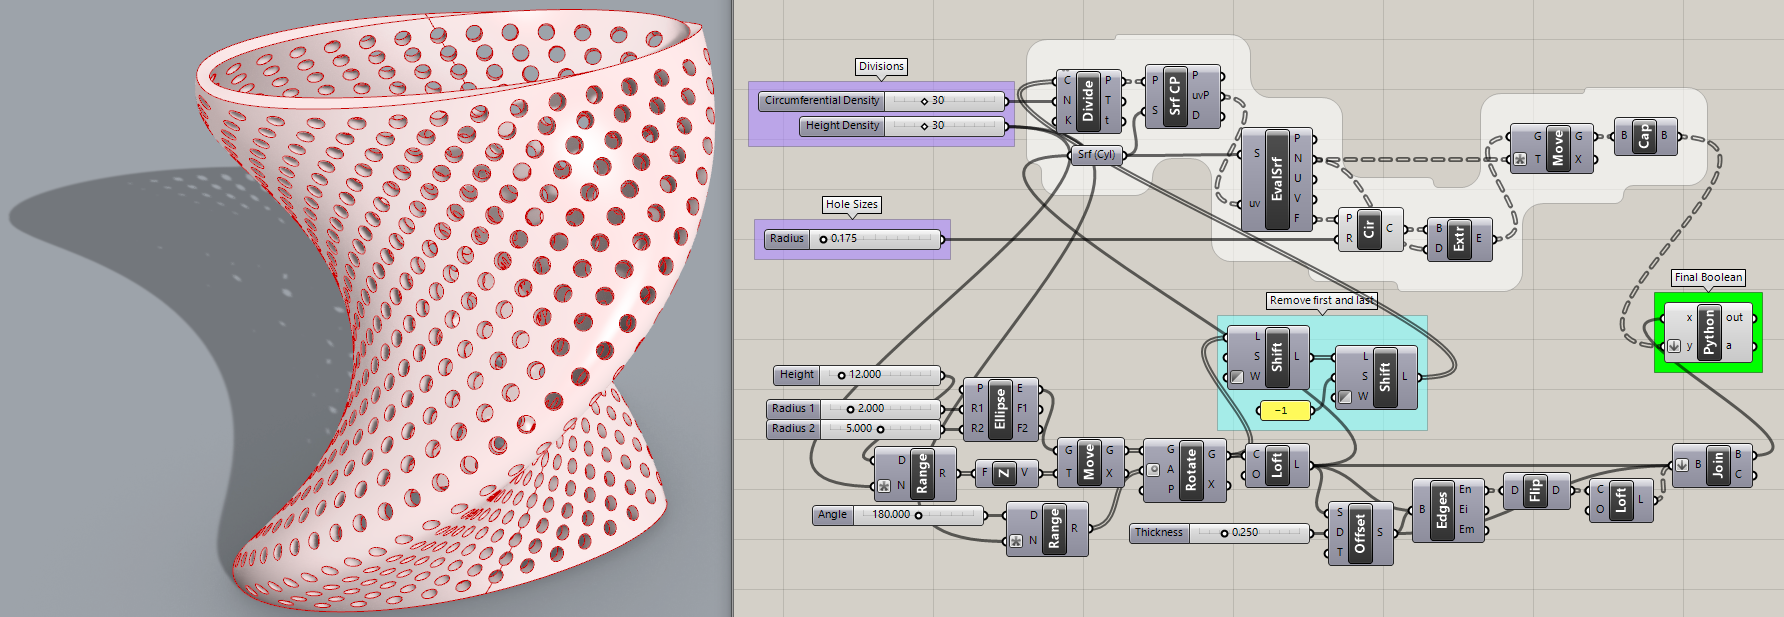This screenshot has height=617, width=1784.
Task: Click the Srf (Cyl) parameter
Action: pyautogui.click(x=1097, y=155)
